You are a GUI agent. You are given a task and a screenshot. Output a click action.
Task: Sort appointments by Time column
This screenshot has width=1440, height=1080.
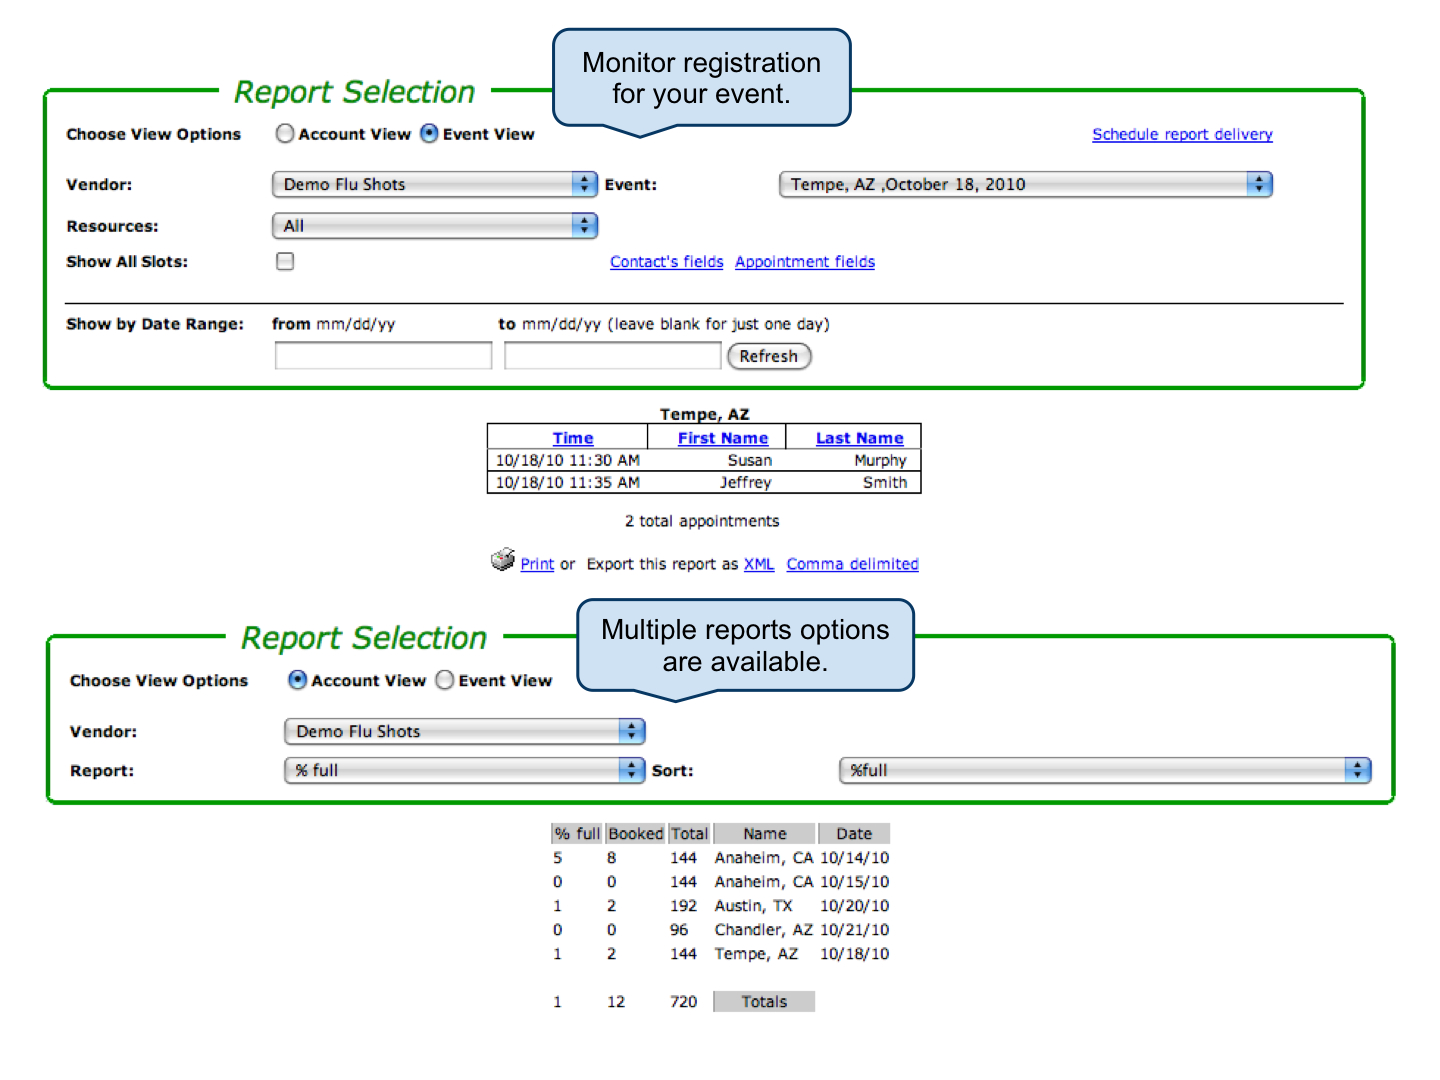[x=573, y=438]
